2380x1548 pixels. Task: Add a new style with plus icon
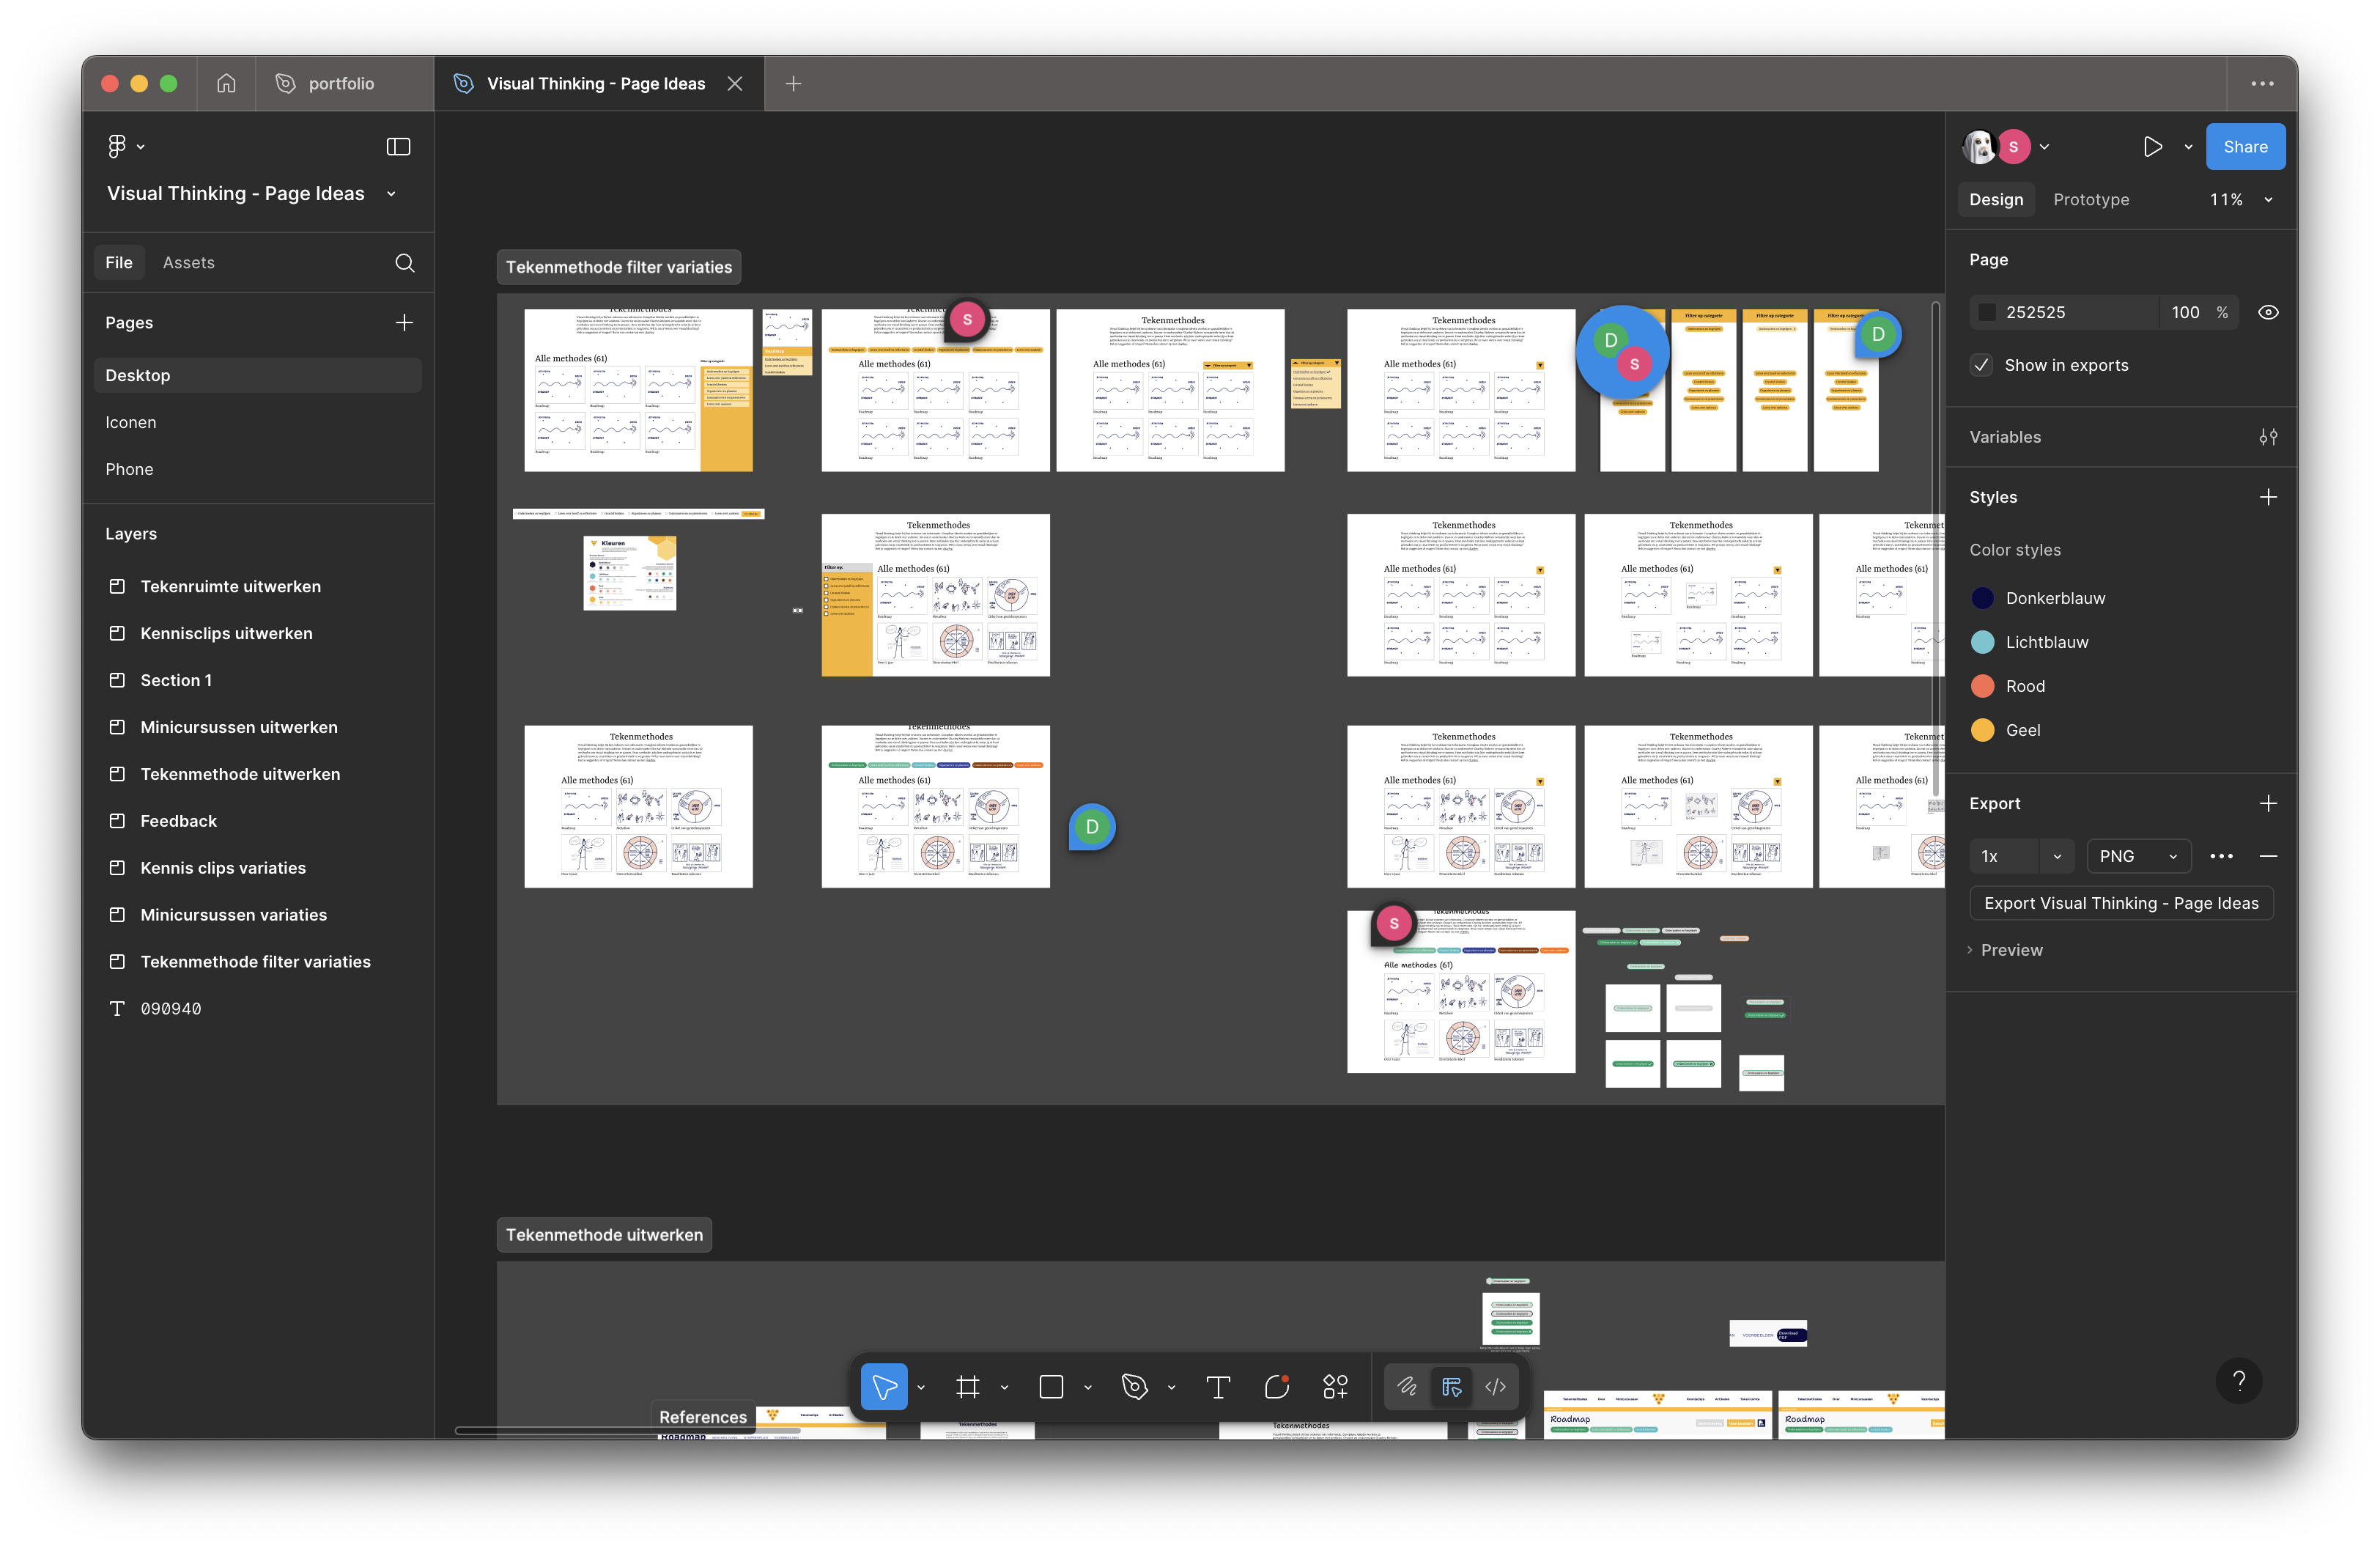click(x=2268, y=497)
